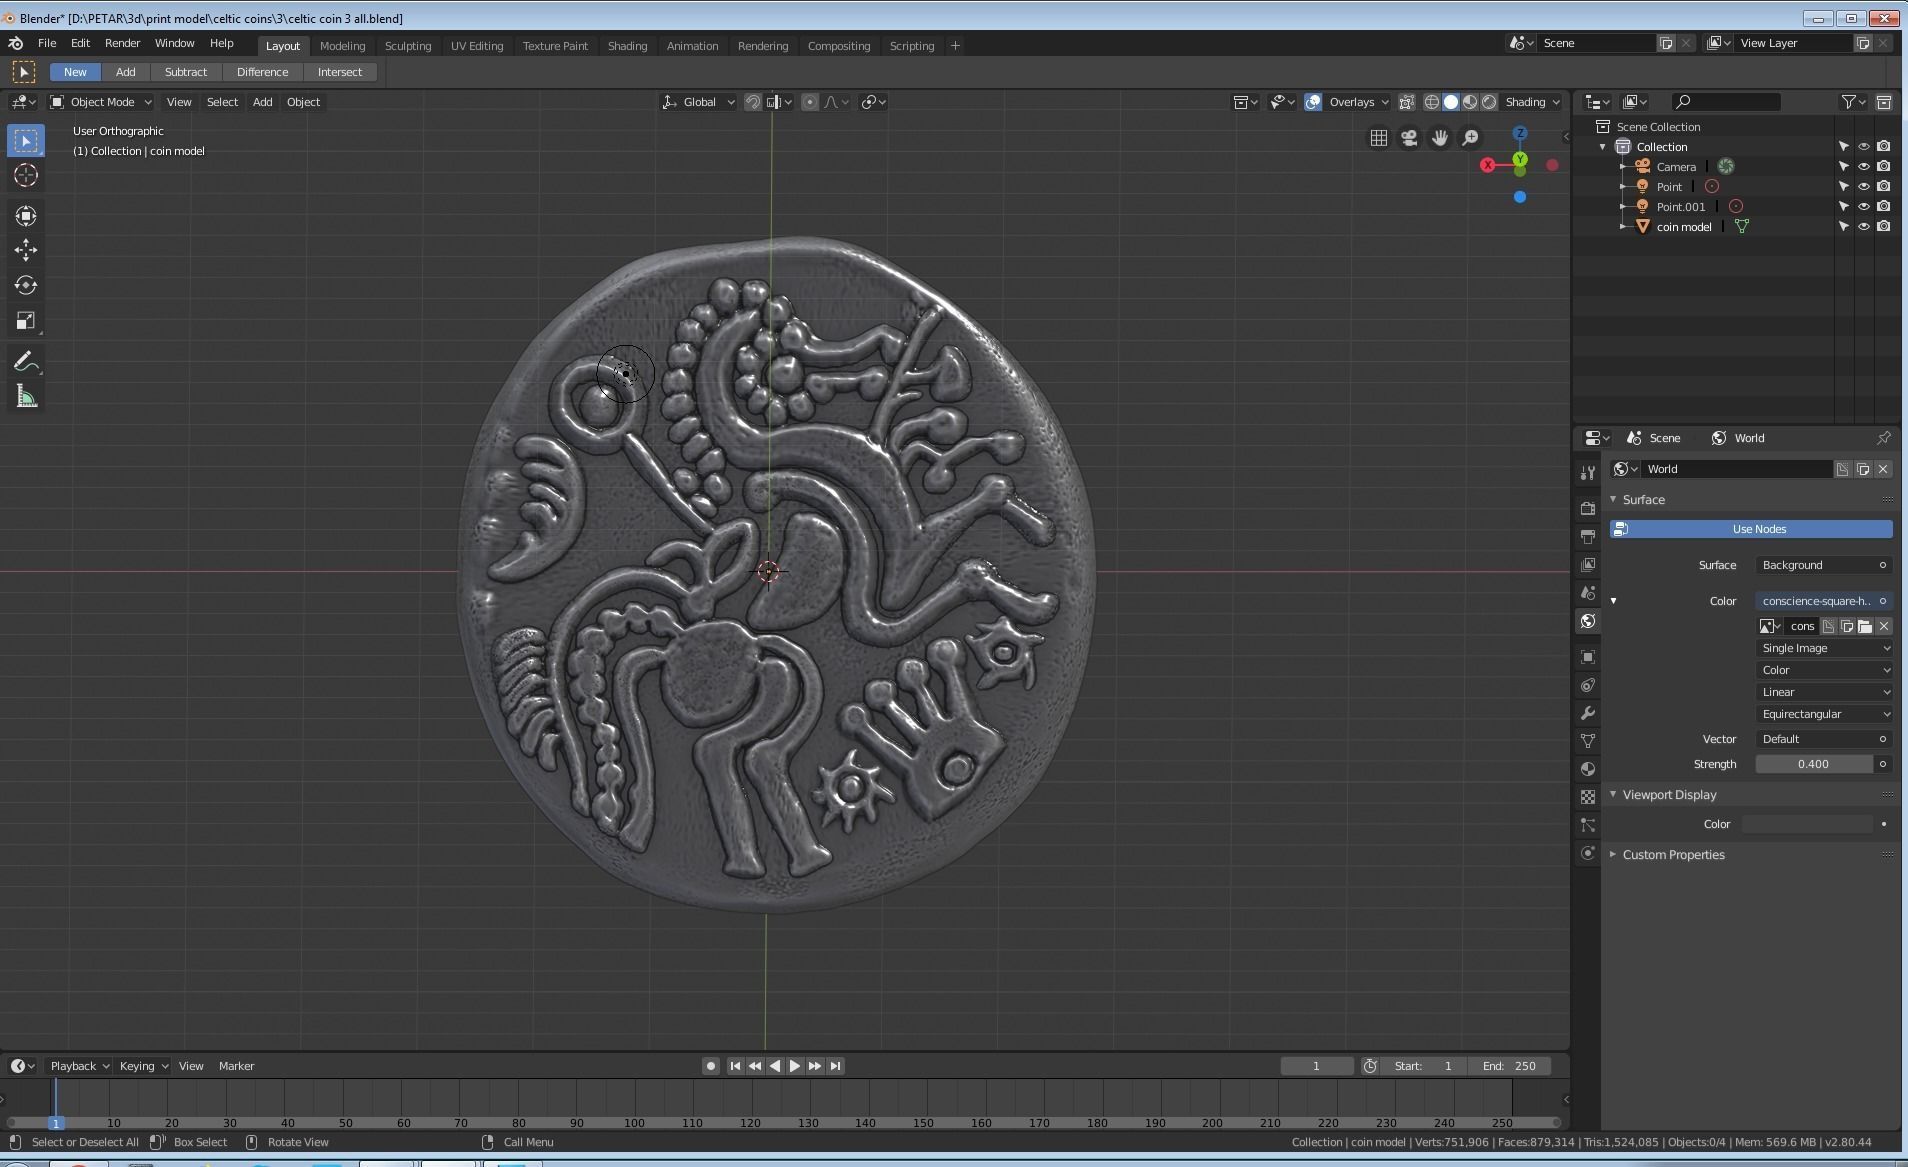Open the Render menu
This screenshot has width=1908, height=1167.
(122, 44)
